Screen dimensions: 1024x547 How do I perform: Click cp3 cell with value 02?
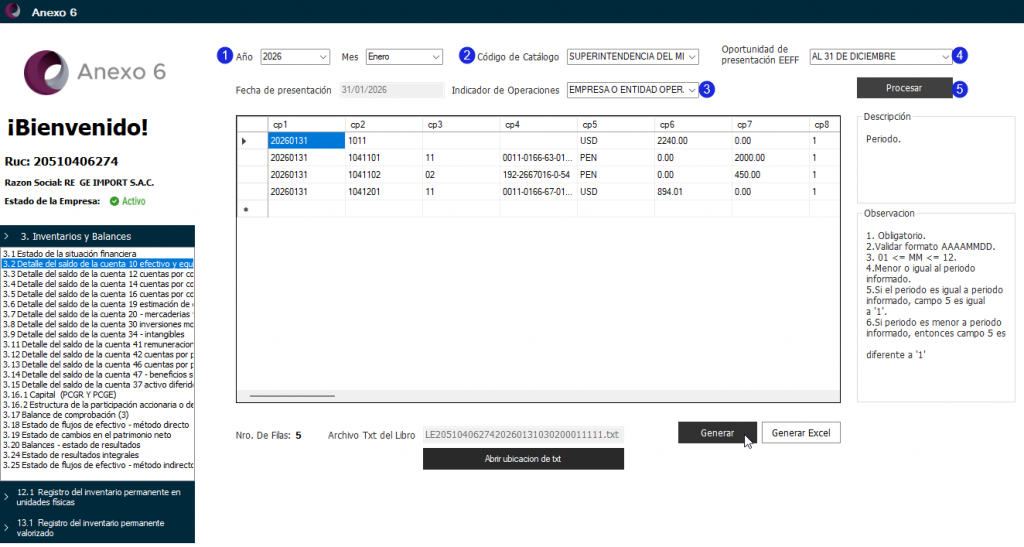[461, 175]
